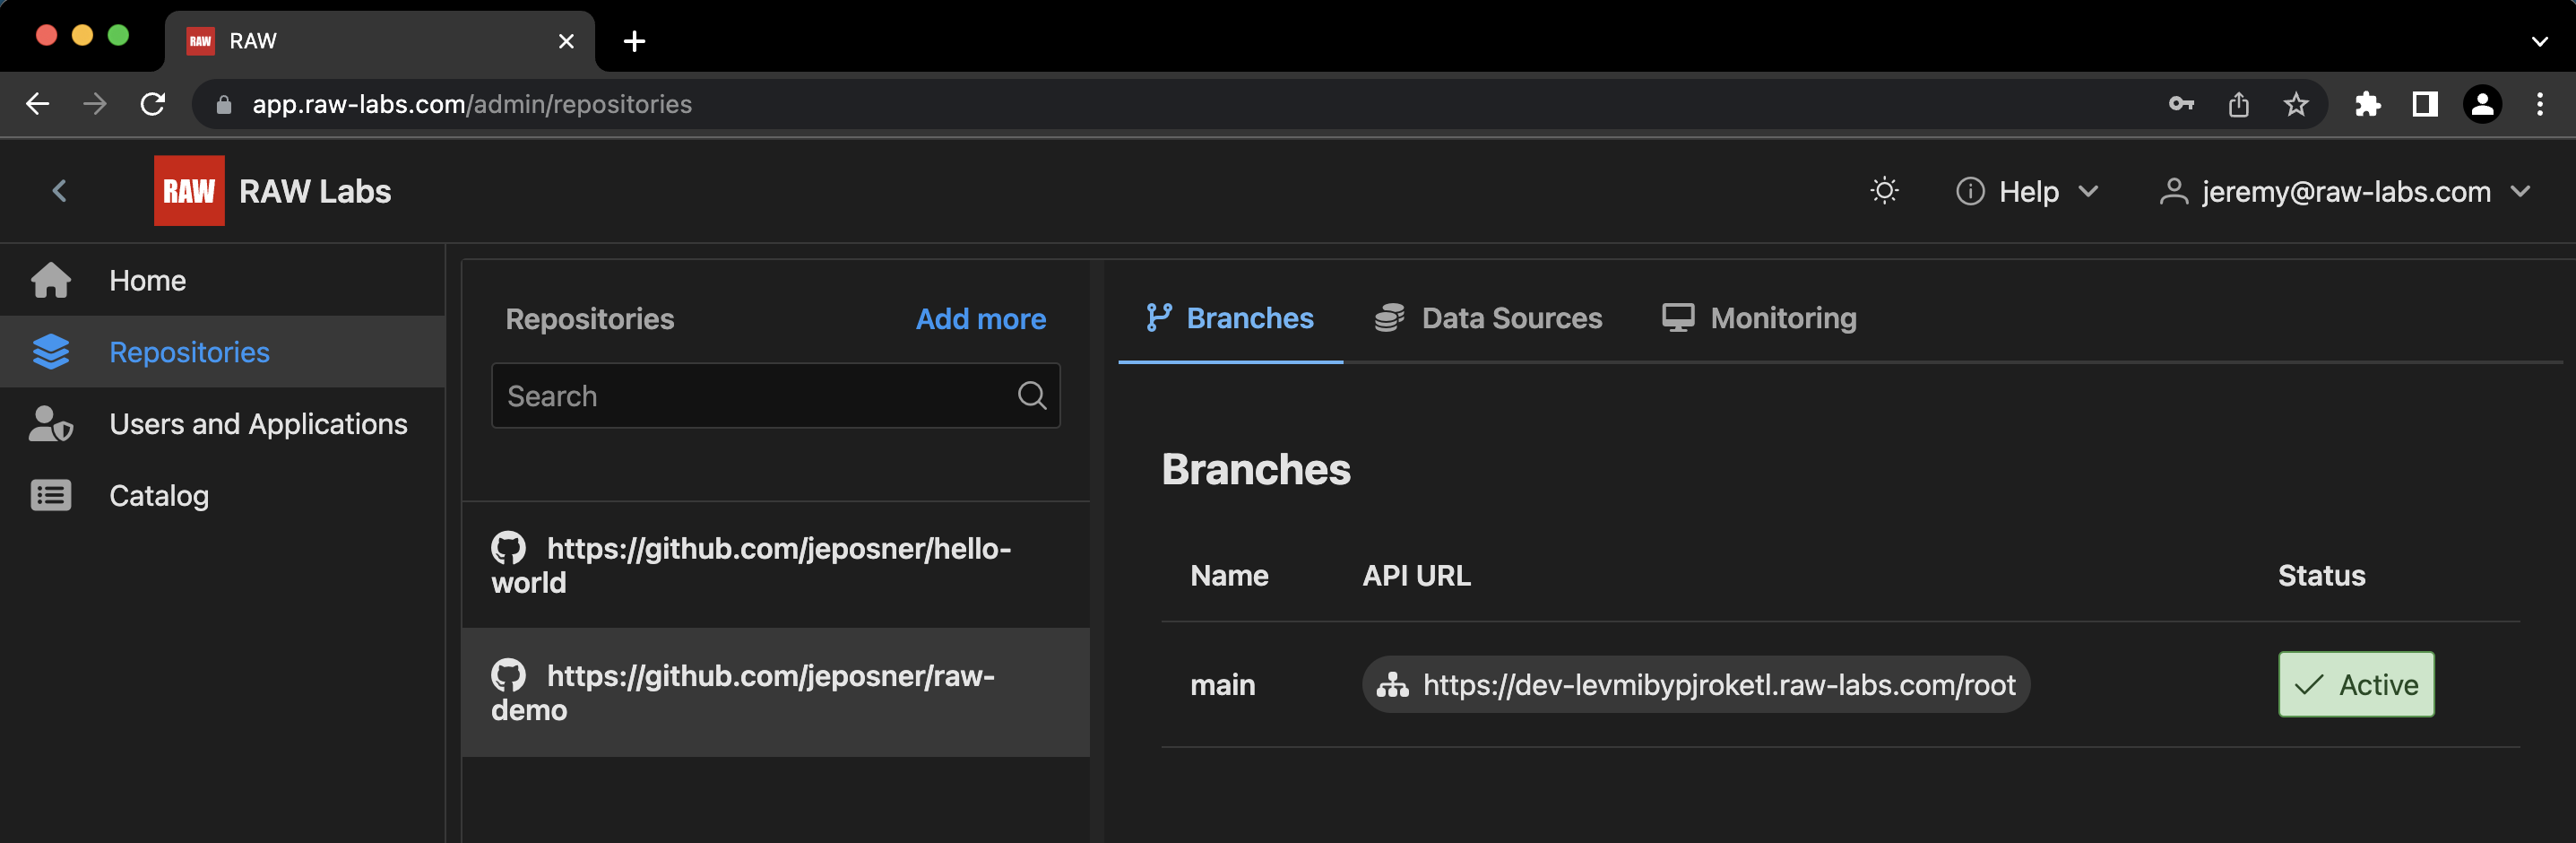2576x843 pixels.
Task: Click the browser back arrow
Action: click(x=37, y=104)
